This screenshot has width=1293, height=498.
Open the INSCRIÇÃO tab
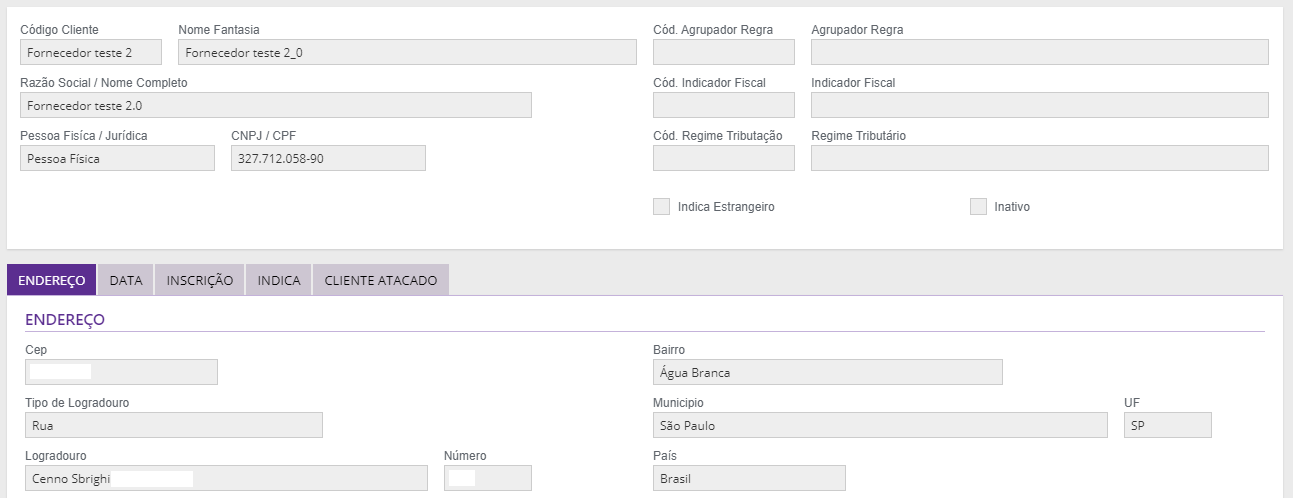pyautogui.click(x=200, y=280)
